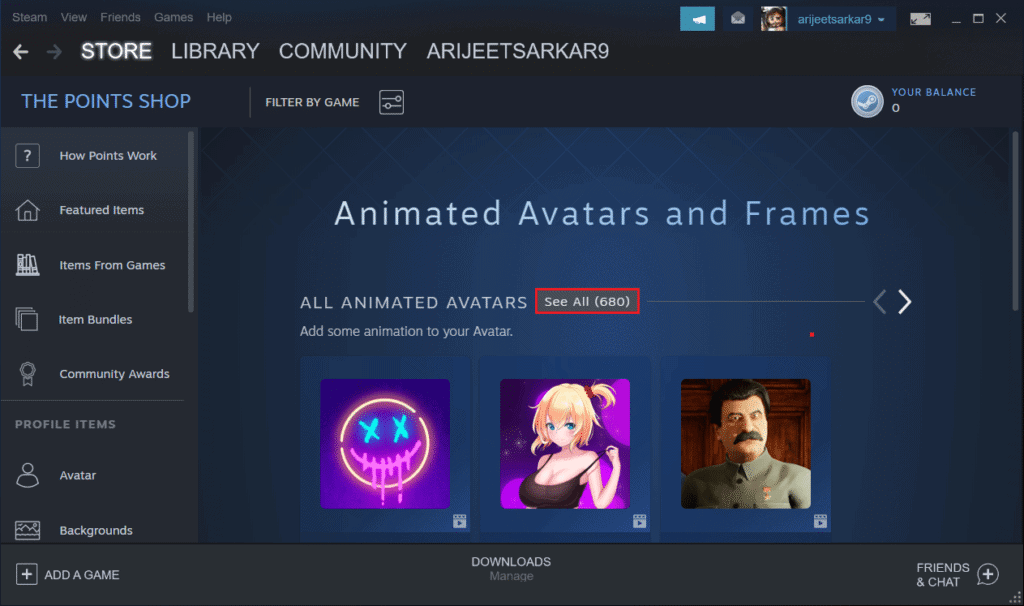Image resolution: width=1024 pixels, height=606 pixels.
Task: Click the Items From Games building icon
Action: [x=27, y=264]
